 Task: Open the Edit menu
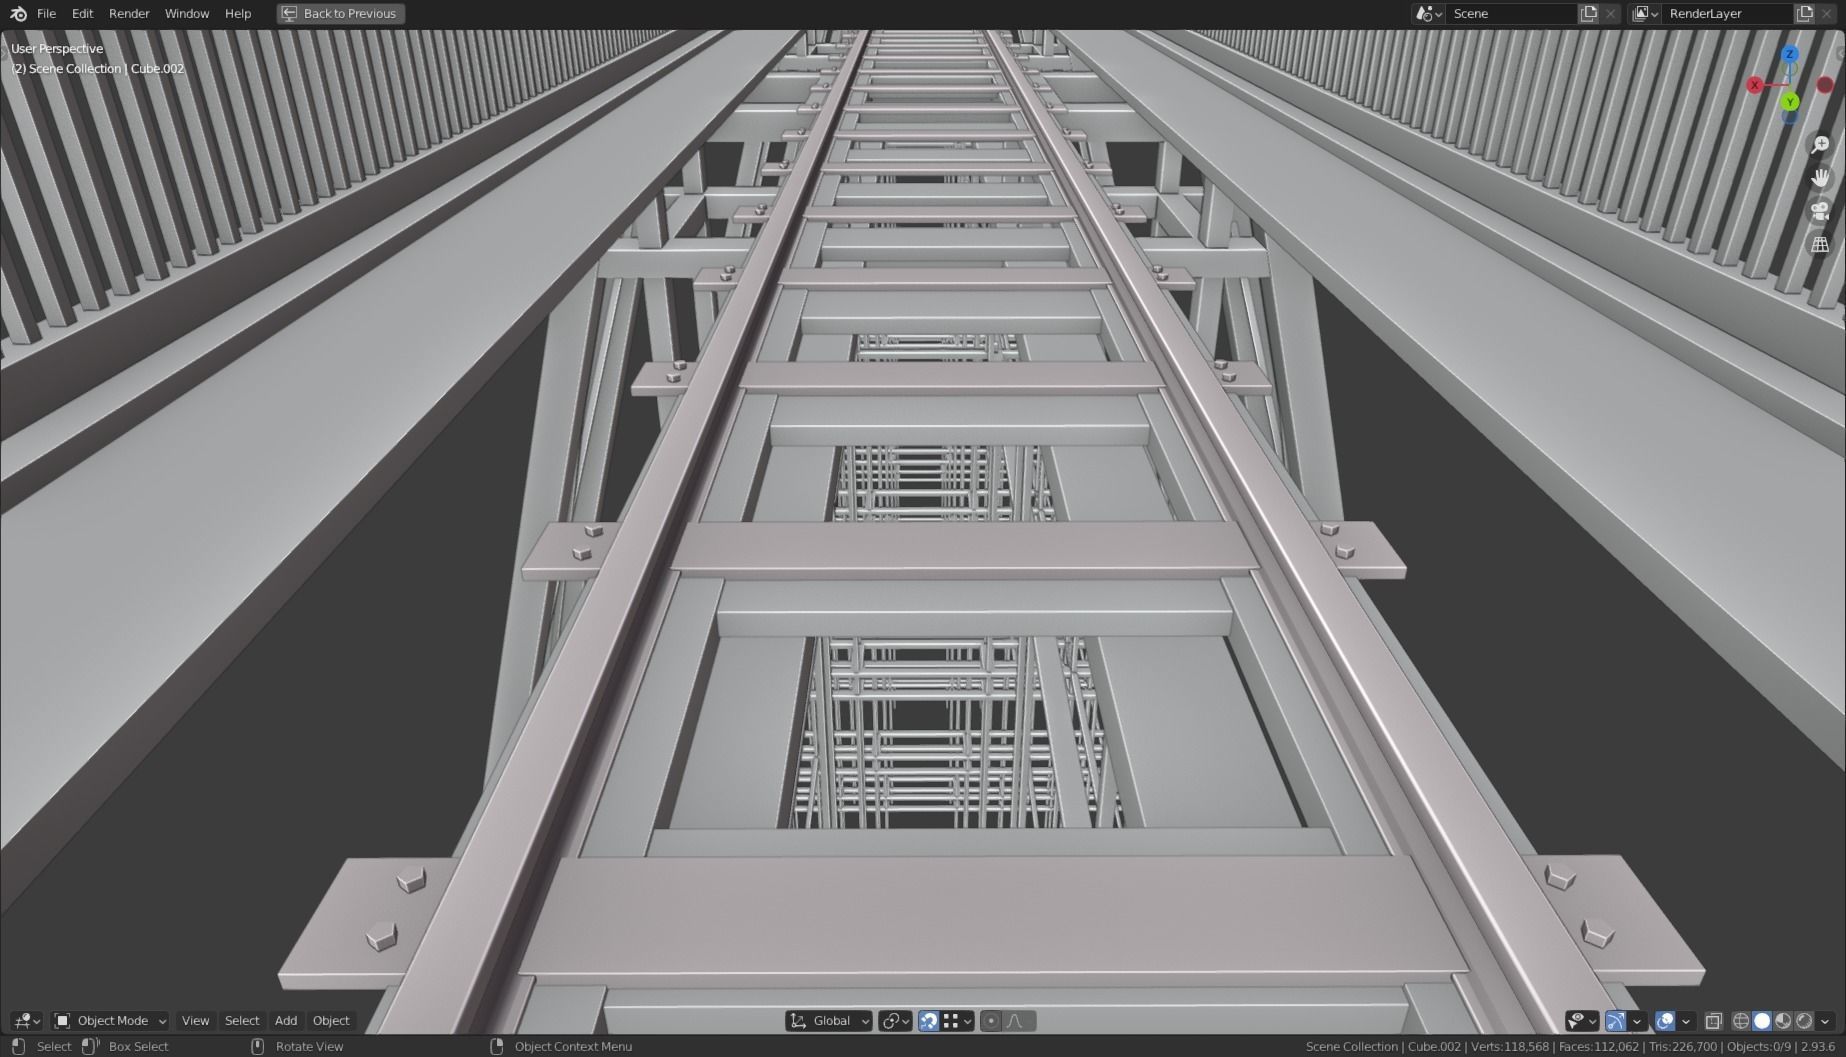[x=82, y=13]
